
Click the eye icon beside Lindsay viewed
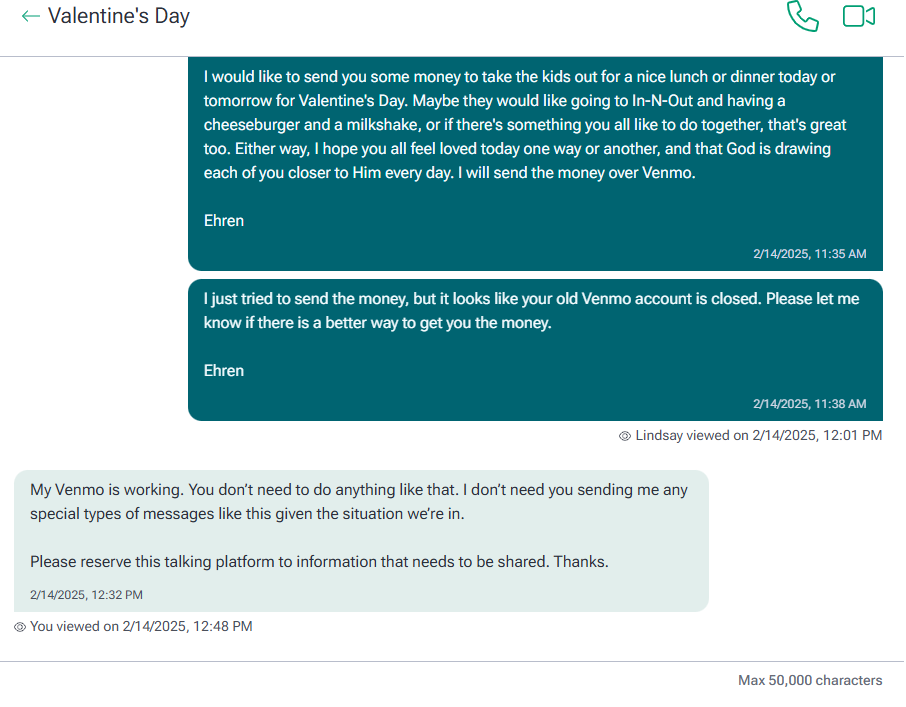pyautogui.click(x=625, y=436)
